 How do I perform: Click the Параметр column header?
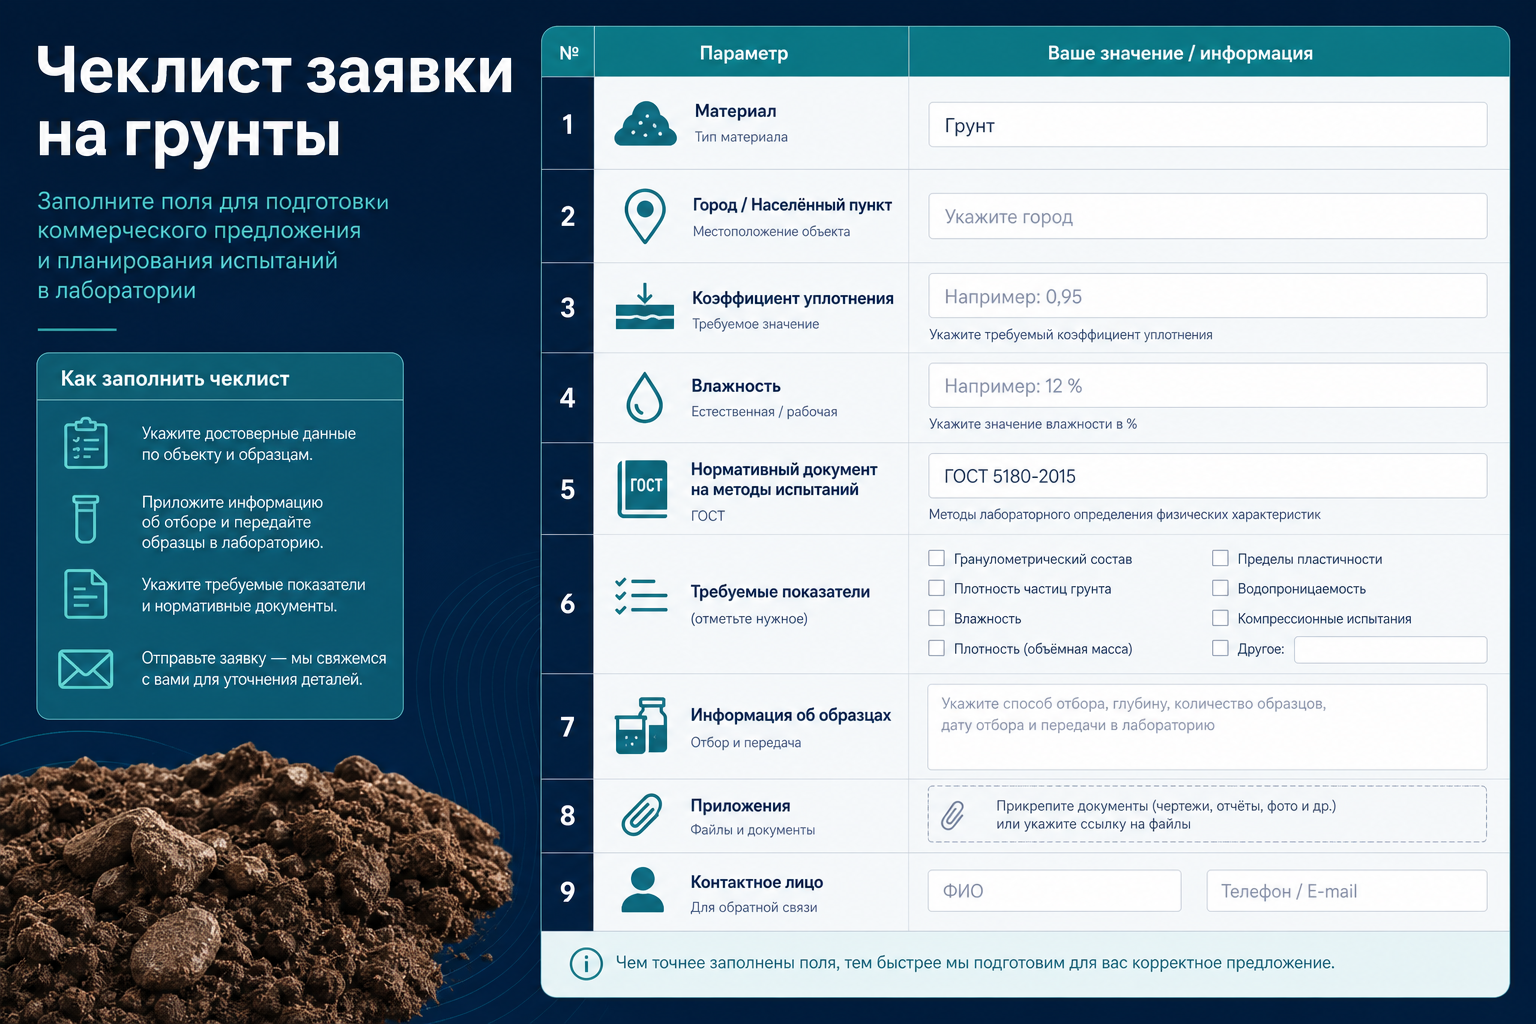coord(744,53)
